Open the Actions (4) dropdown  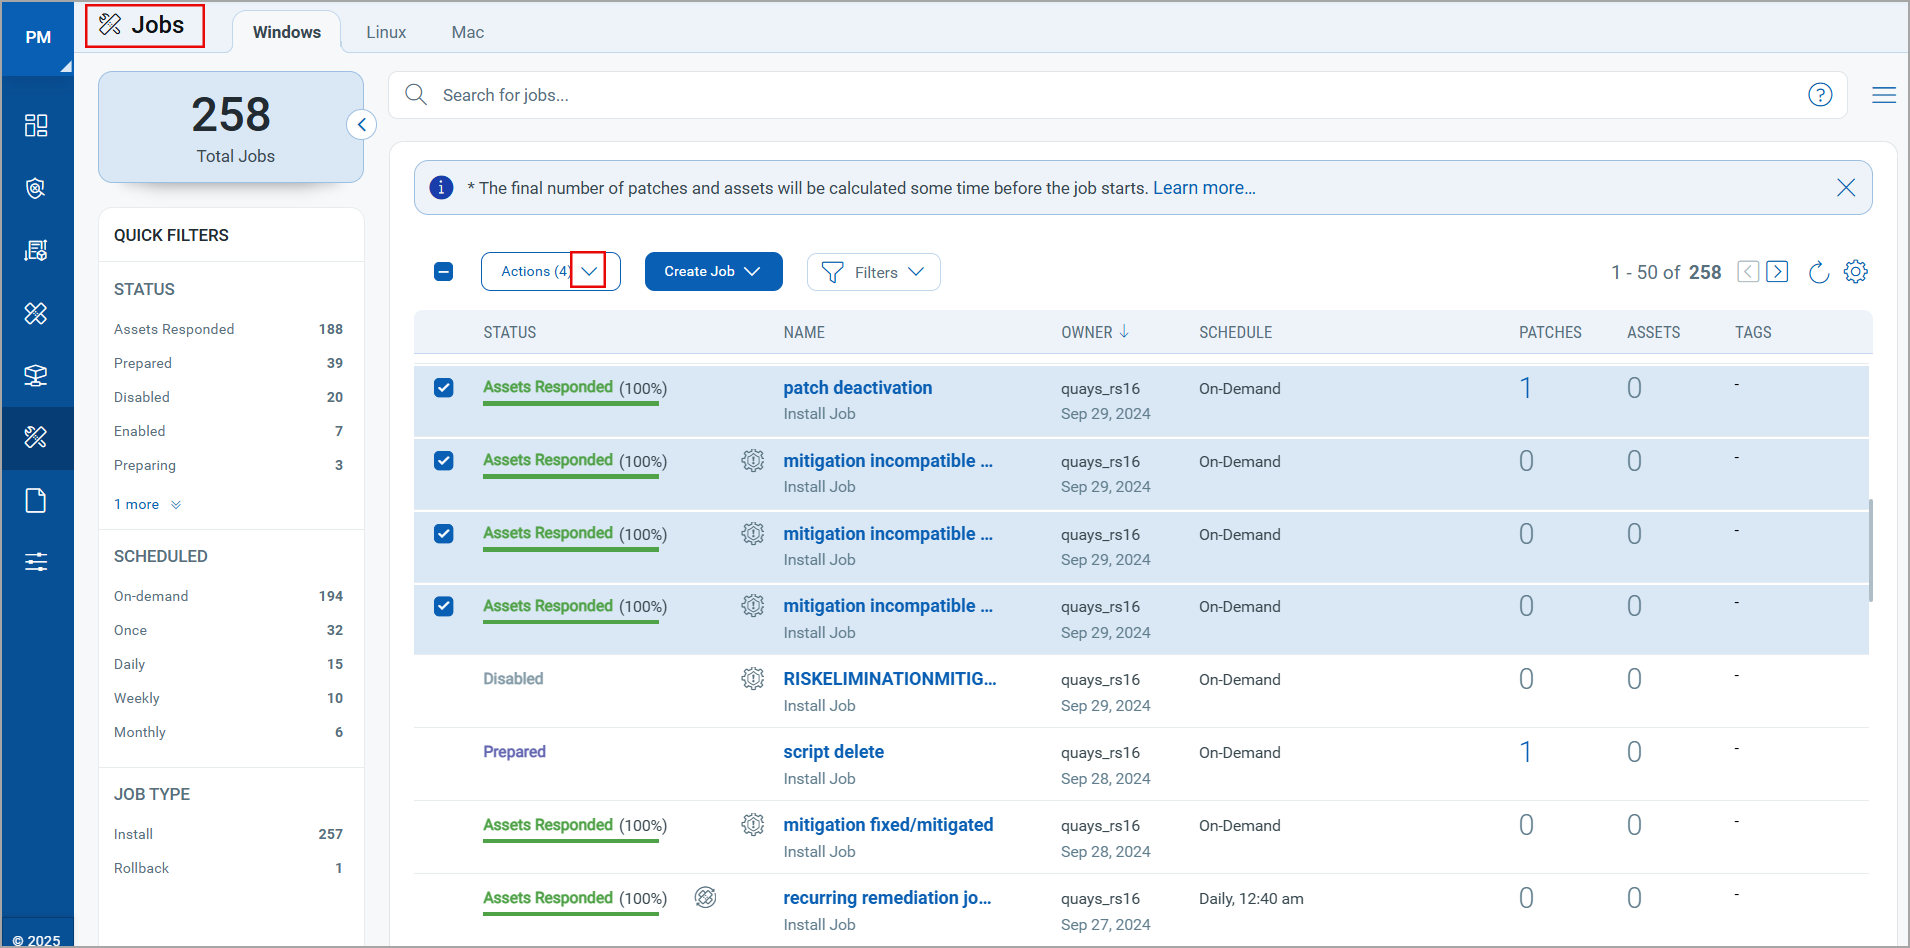pyautogui.click(x=588, y=271)
